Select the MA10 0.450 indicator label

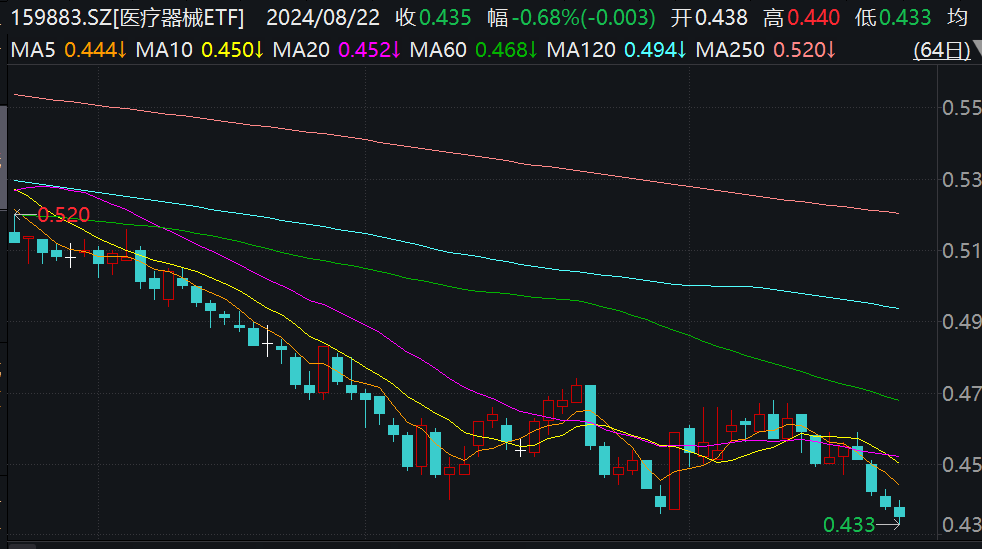coord(199,50)
